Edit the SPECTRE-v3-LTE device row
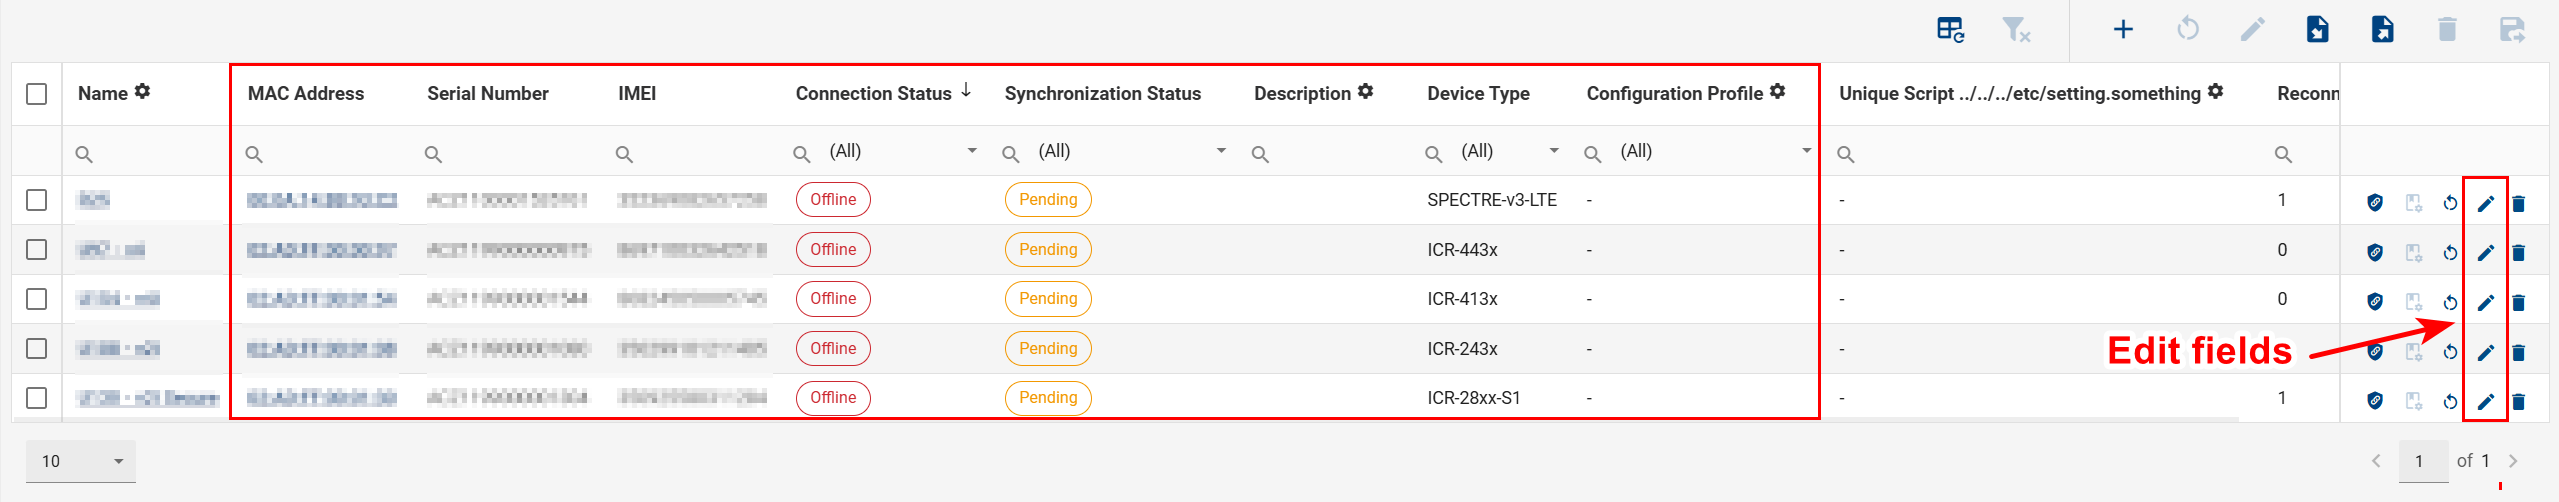2559x502 pixels. click(x=2485, y=203)
